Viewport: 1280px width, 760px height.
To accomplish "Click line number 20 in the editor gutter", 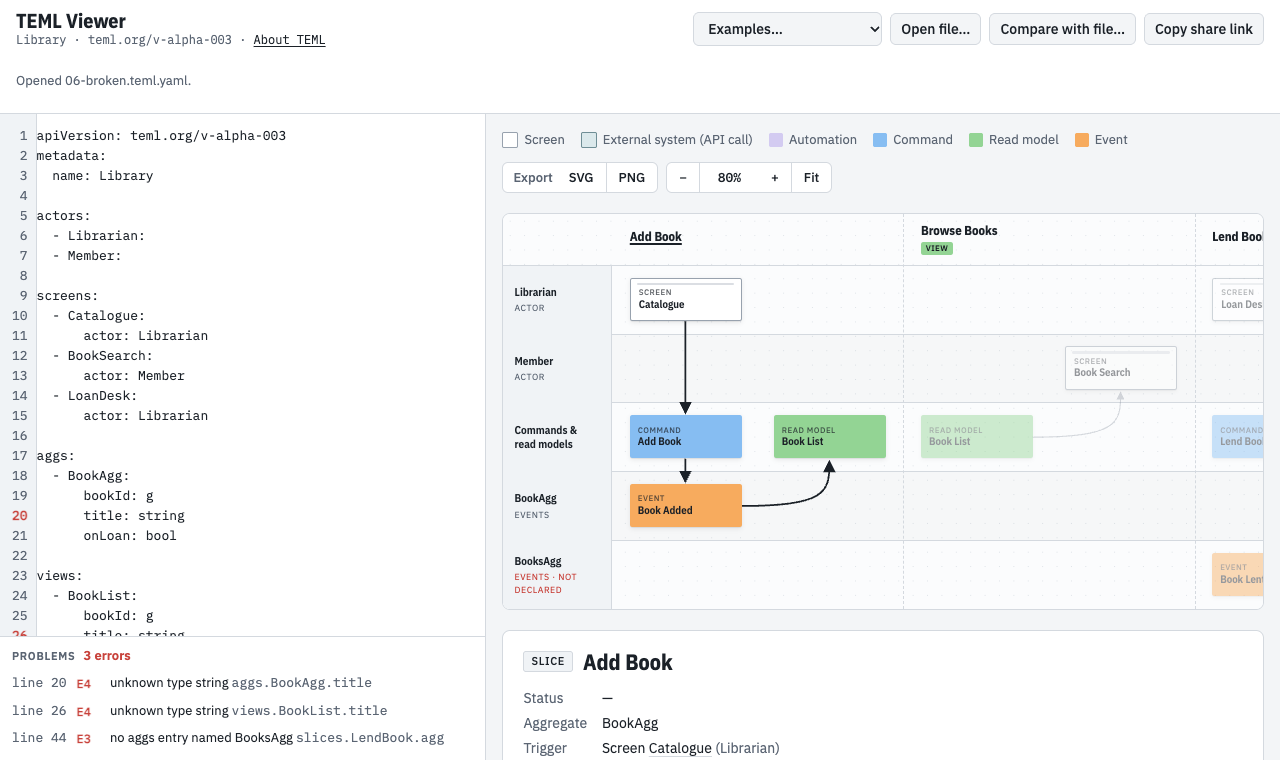I will [x=20, y=516].
